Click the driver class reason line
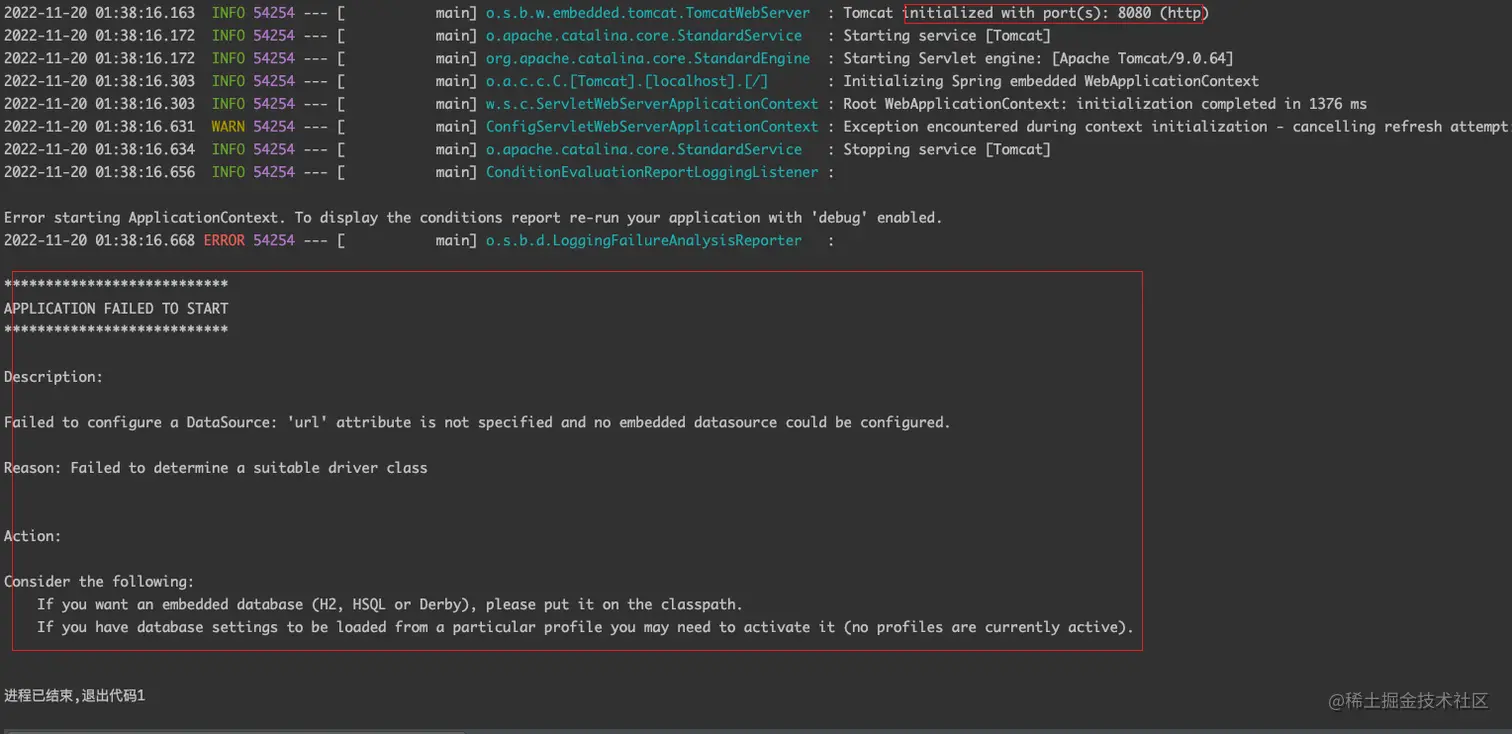Viewport: 1512px width, 734px height. click(215, 467)
